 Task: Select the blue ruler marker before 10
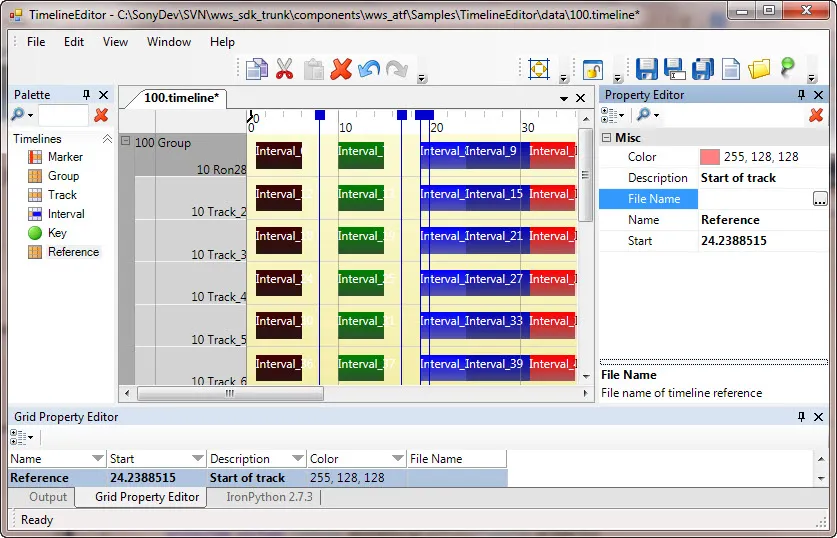coord(320,115)
